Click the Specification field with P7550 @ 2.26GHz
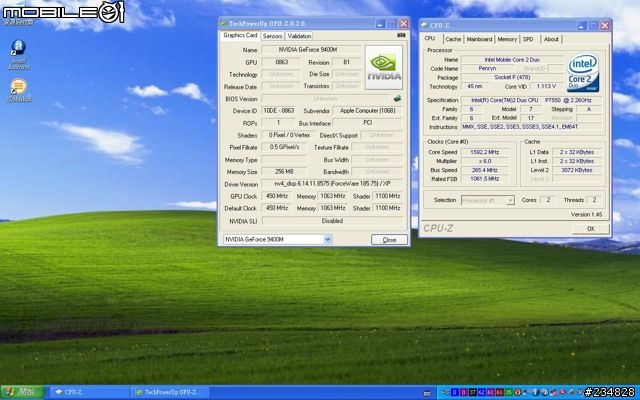Viewport: 640px width, 400px height. (531, 100)
